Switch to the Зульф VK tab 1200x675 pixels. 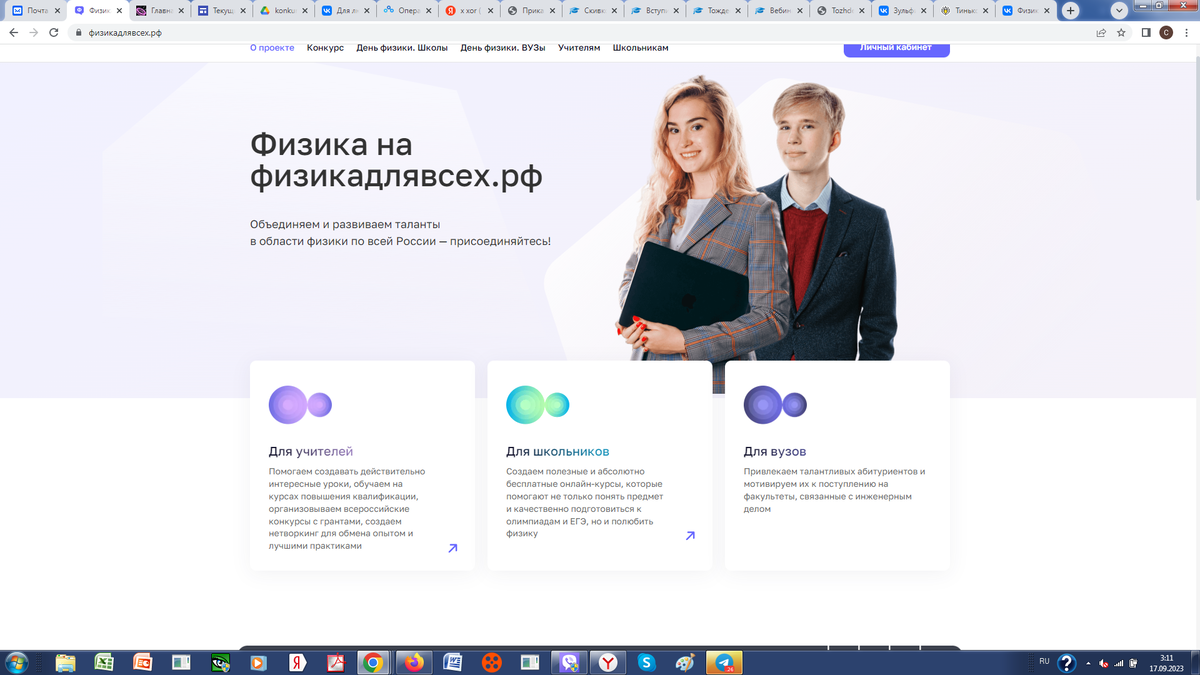point(903,11)
